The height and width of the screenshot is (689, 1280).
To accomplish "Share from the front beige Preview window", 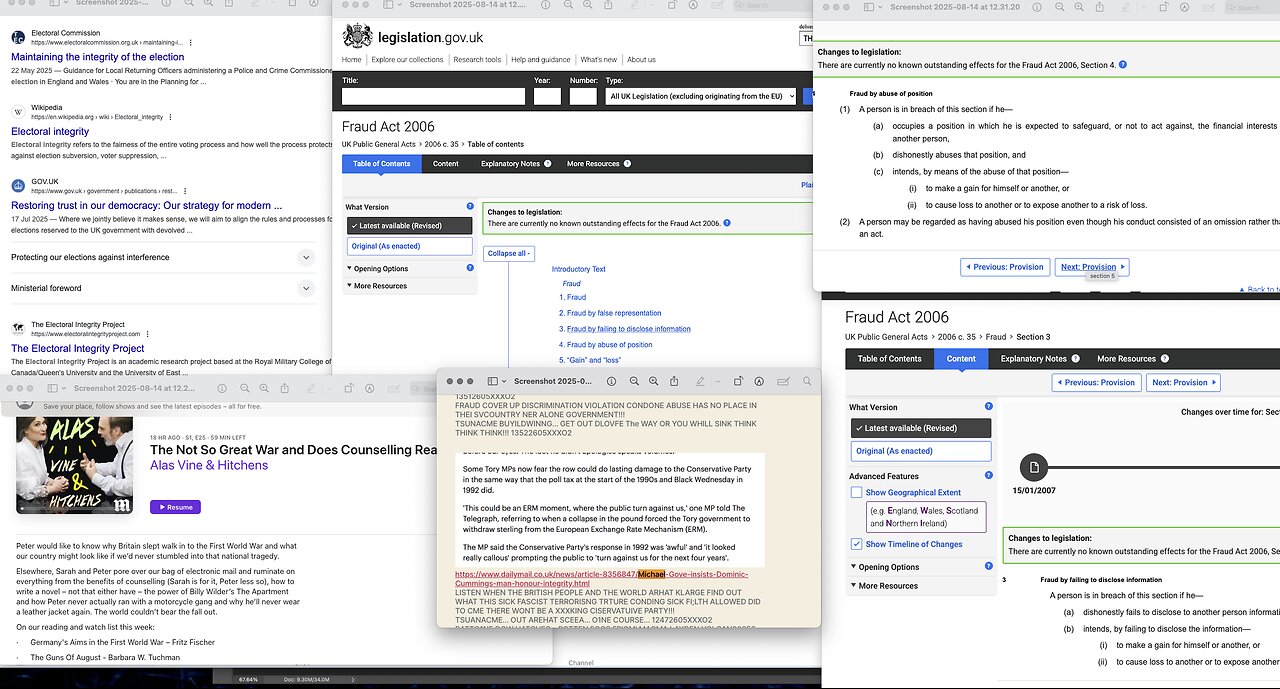I will [674, 382].
